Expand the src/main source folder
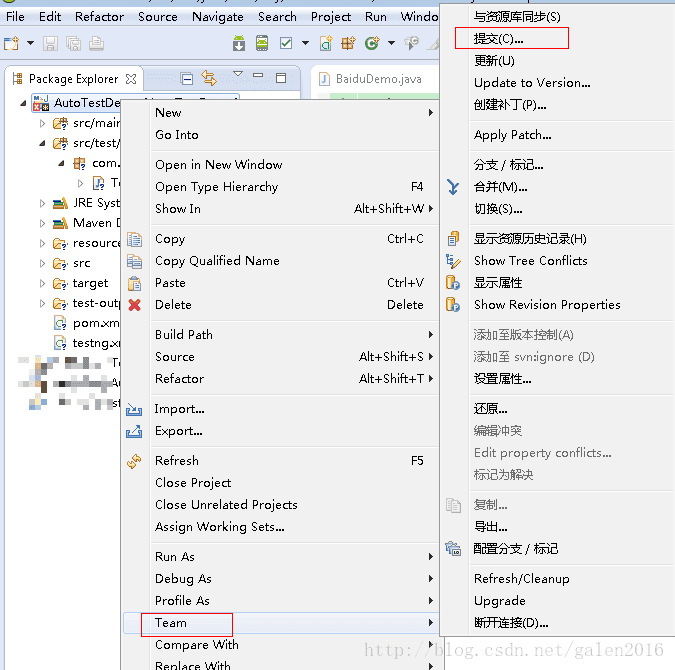 pyautogui.click(x=42, y=124)
